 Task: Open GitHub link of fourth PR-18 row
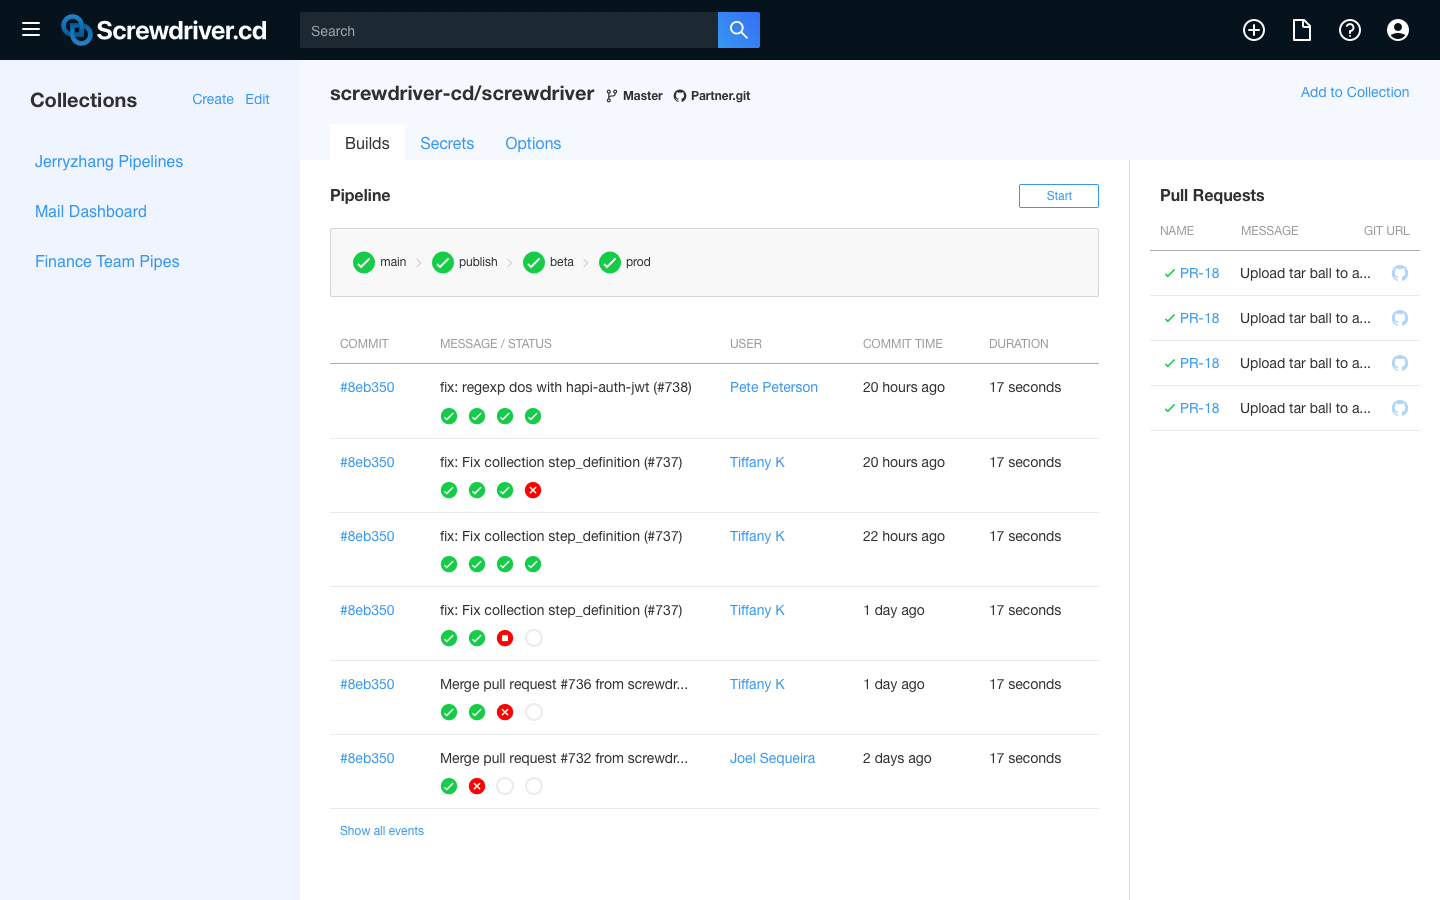pos(1400,408)
